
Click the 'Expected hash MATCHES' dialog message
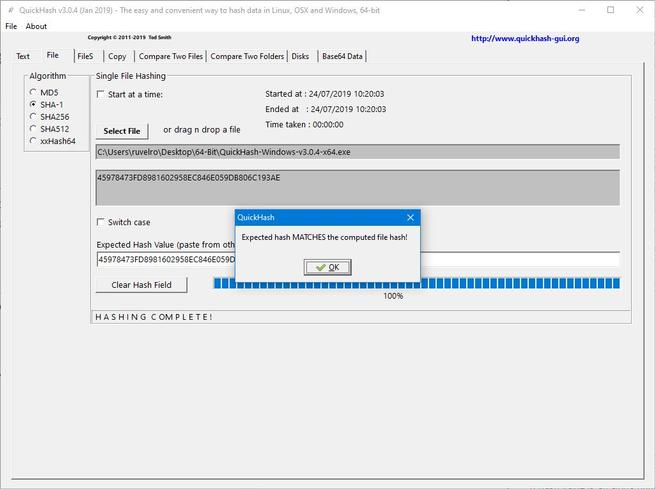tap(324, 237)
